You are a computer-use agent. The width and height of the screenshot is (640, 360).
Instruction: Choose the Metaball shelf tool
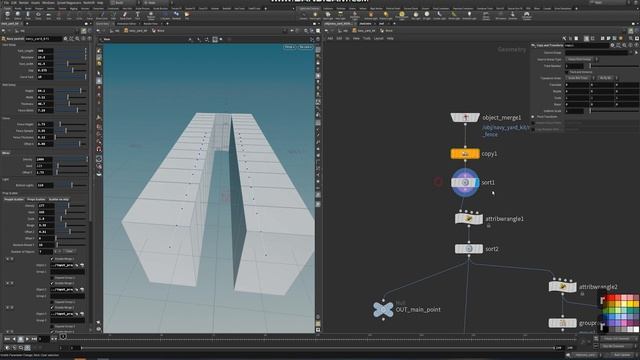(x=176, y=15)
